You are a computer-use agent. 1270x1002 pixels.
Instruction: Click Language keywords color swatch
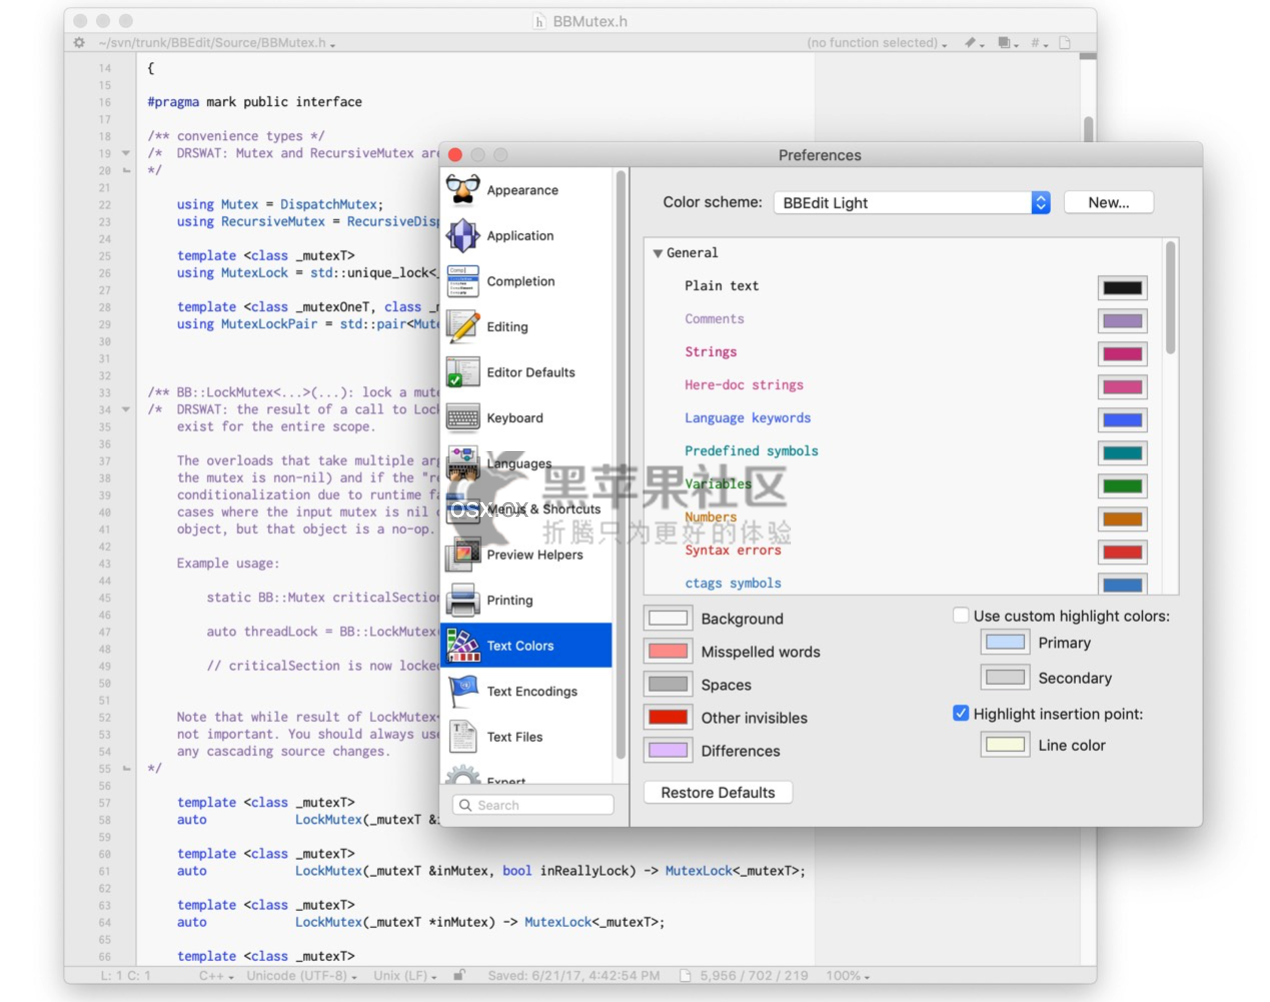click(1122, 420)
